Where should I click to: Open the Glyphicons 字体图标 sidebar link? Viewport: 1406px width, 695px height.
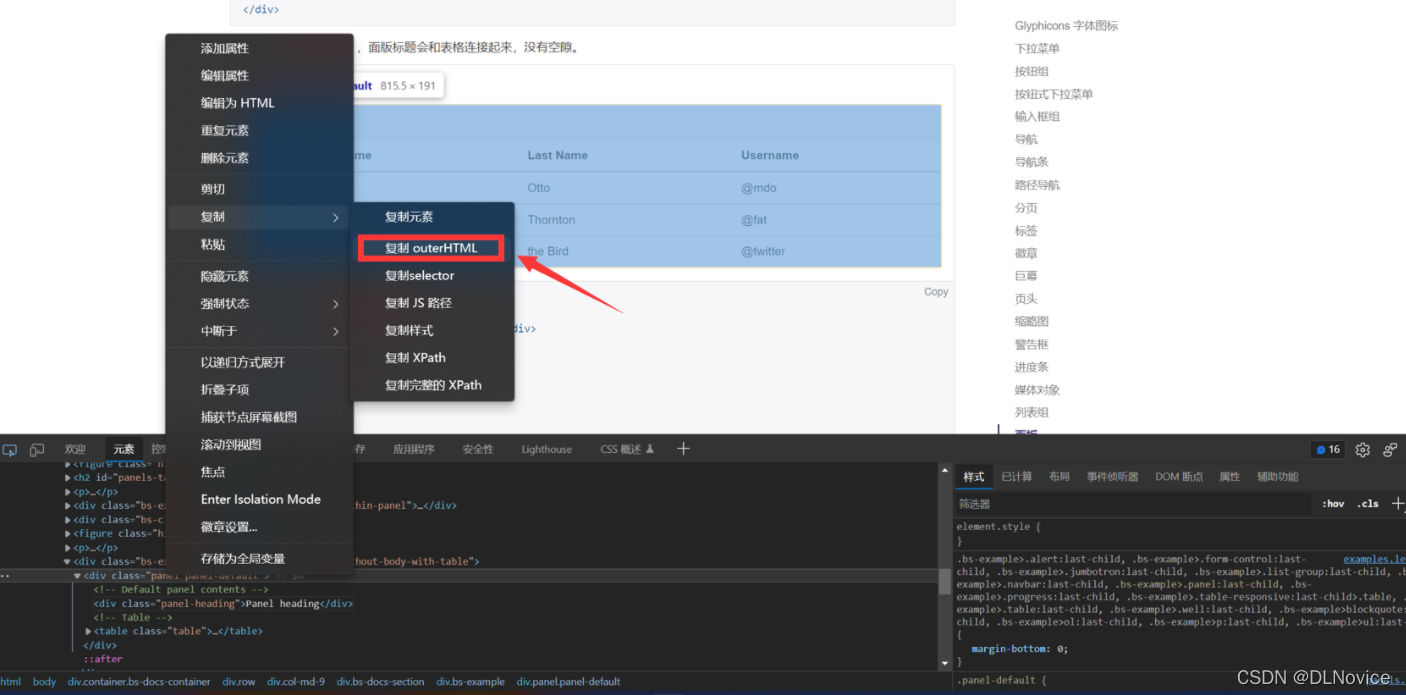coord(1066,26)
